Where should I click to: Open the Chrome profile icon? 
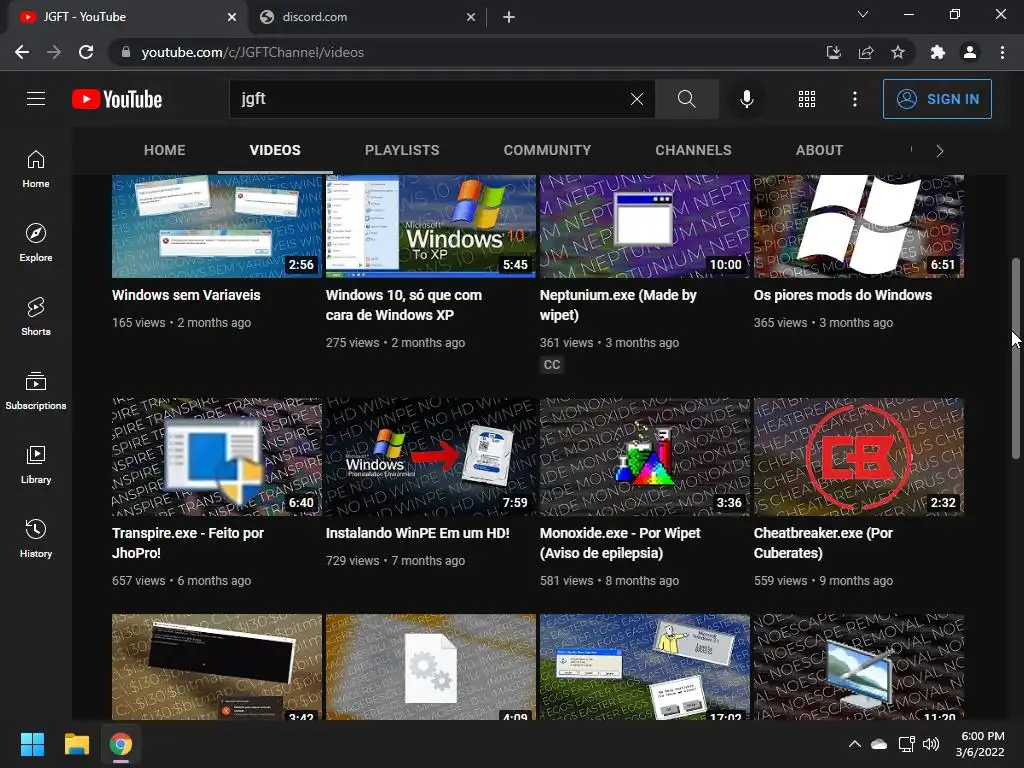(970, 52)
